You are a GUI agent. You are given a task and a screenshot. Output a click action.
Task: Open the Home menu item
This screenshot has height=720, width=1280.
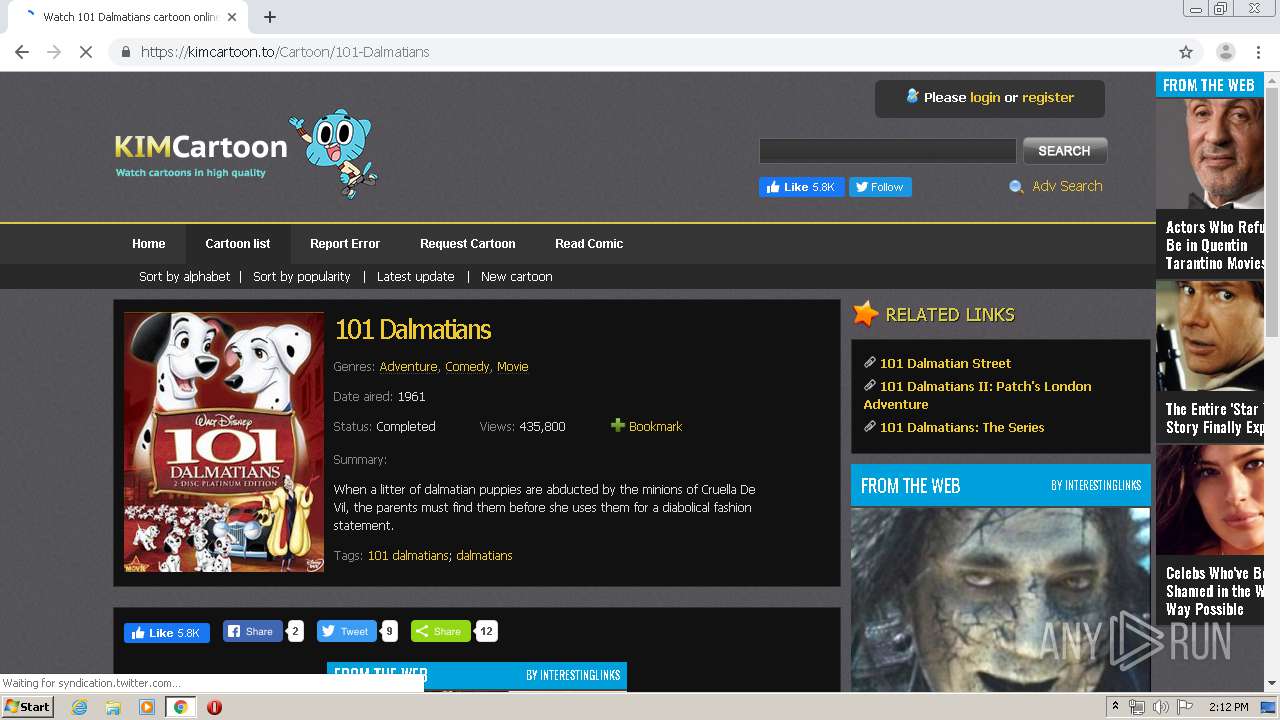[148, 244]
